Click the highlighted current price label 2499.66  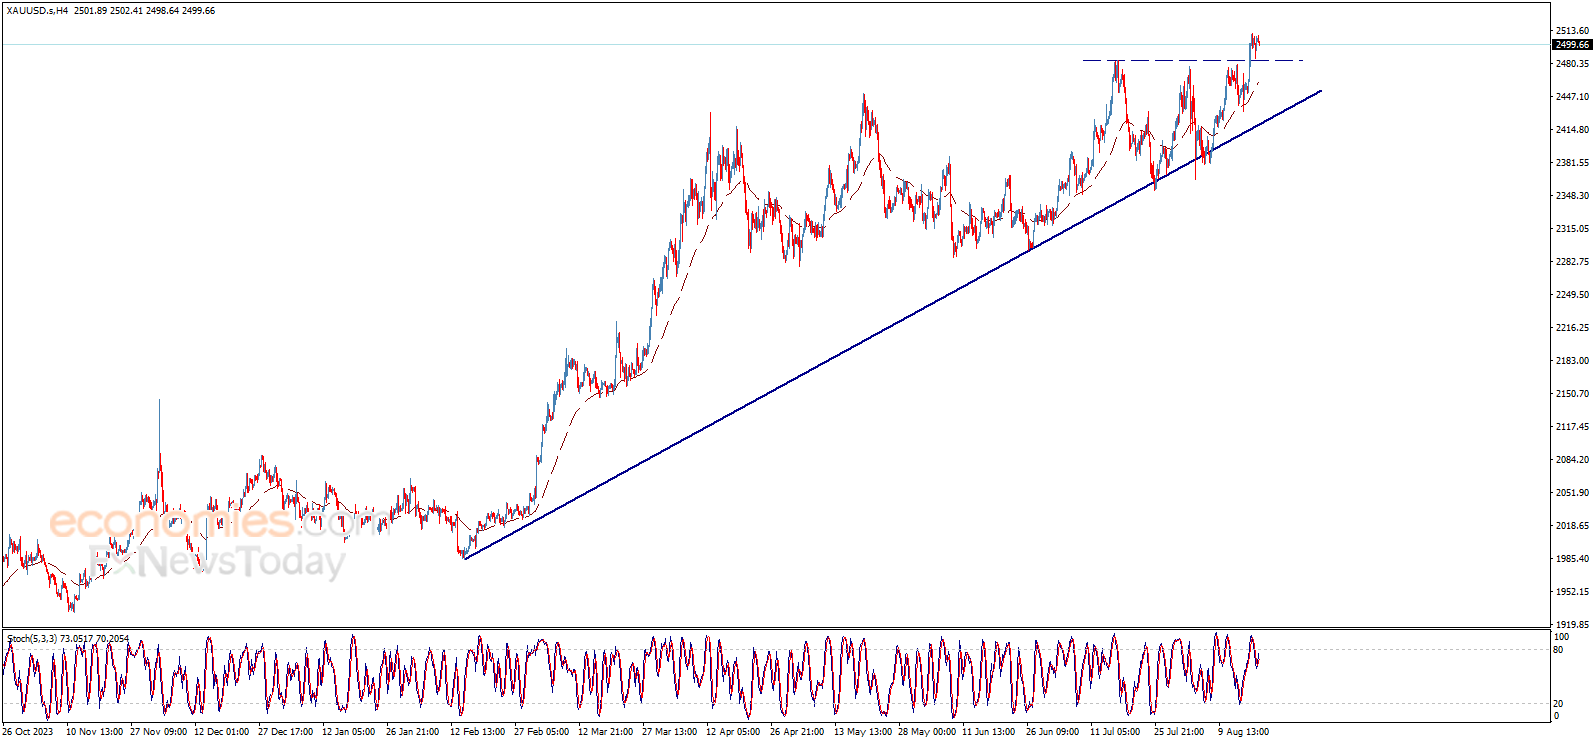click(x=1572, y=44)
